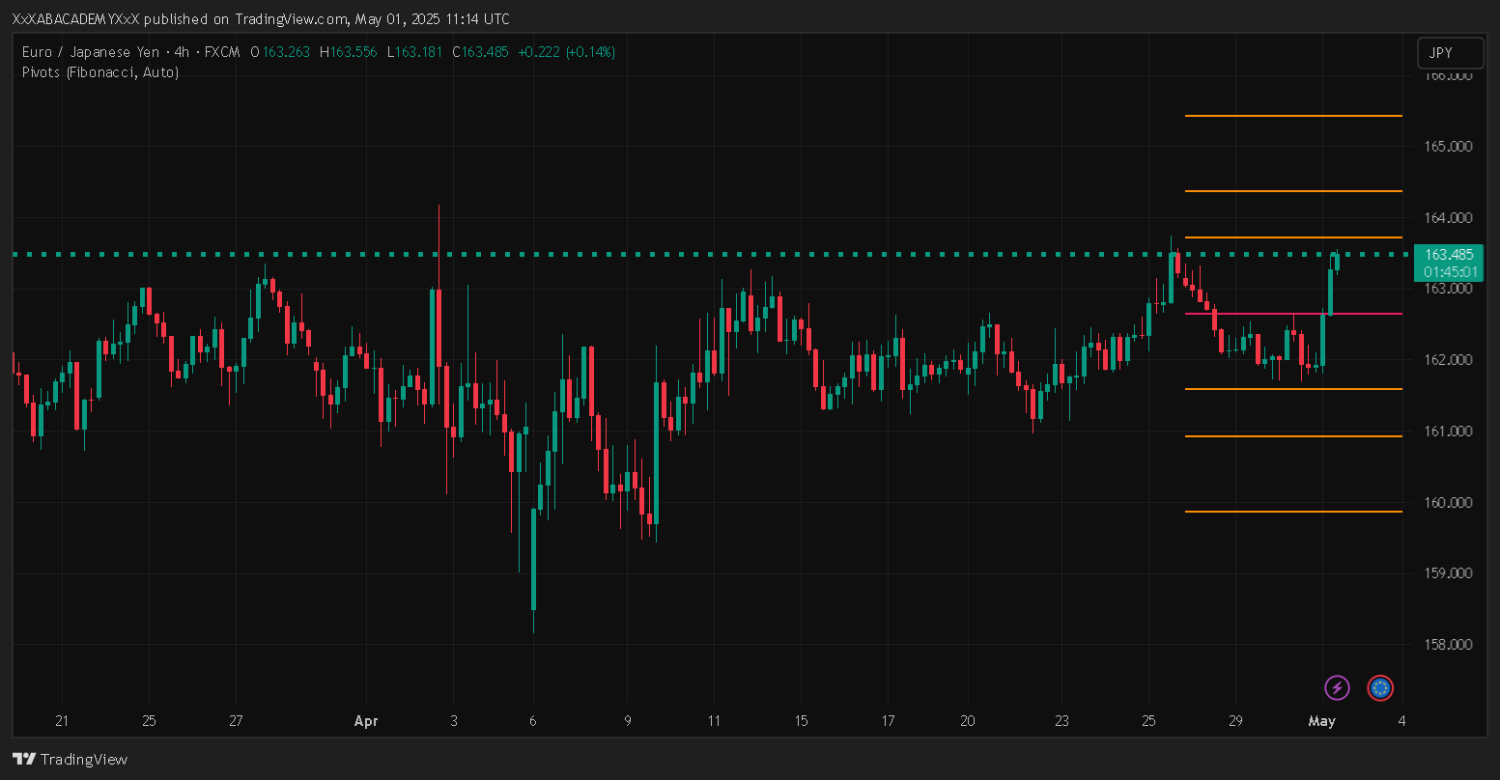This screenshot has height=780, width=1500.
Task: Select the topmost orange resistance pivot line
Action: 1292,116
